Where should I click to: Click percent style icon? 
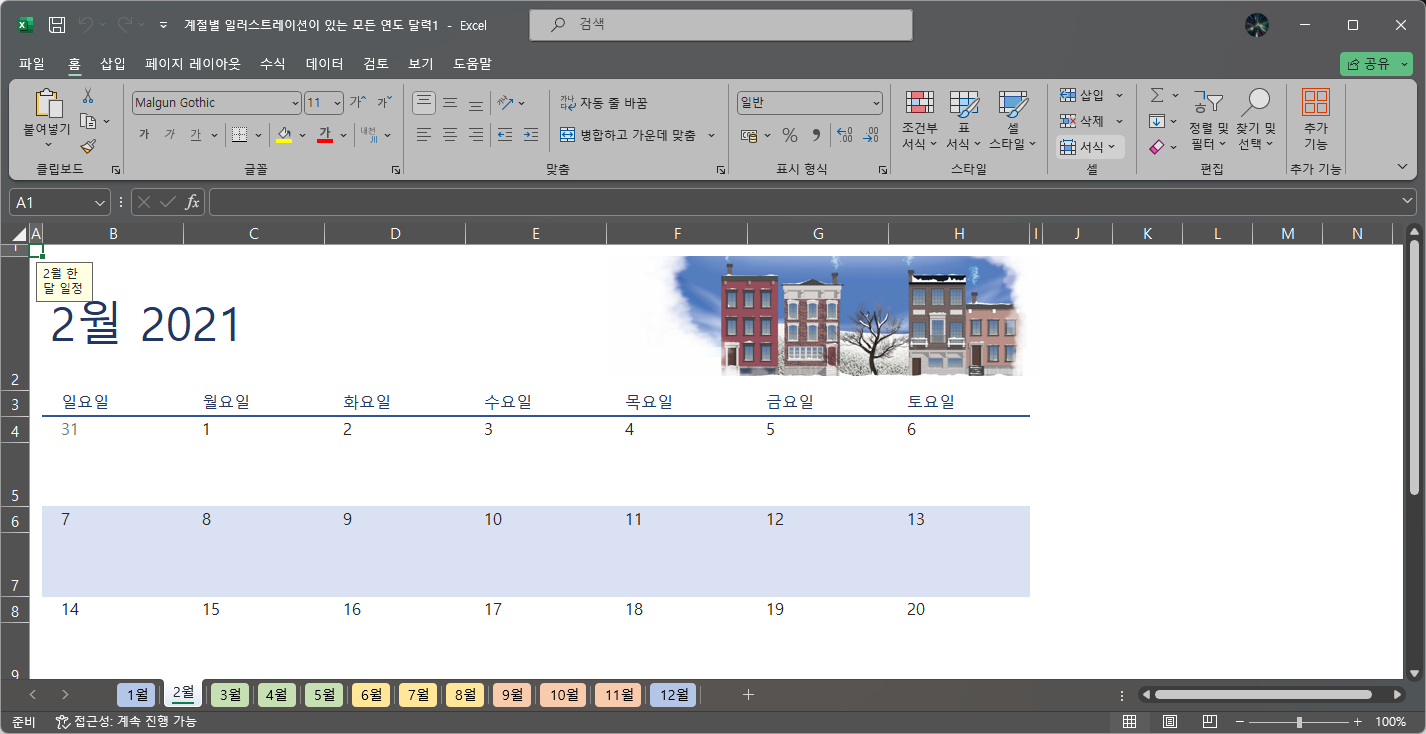pyautogui.click(x=789, y=135)
